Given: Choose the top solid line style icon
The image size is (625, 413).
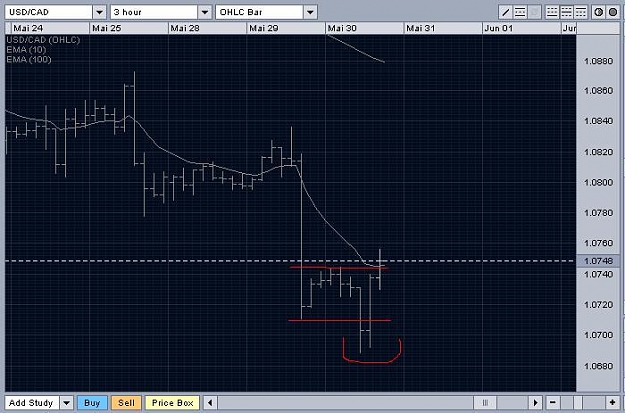Looking at the screenshot, I should pos(581,12).
